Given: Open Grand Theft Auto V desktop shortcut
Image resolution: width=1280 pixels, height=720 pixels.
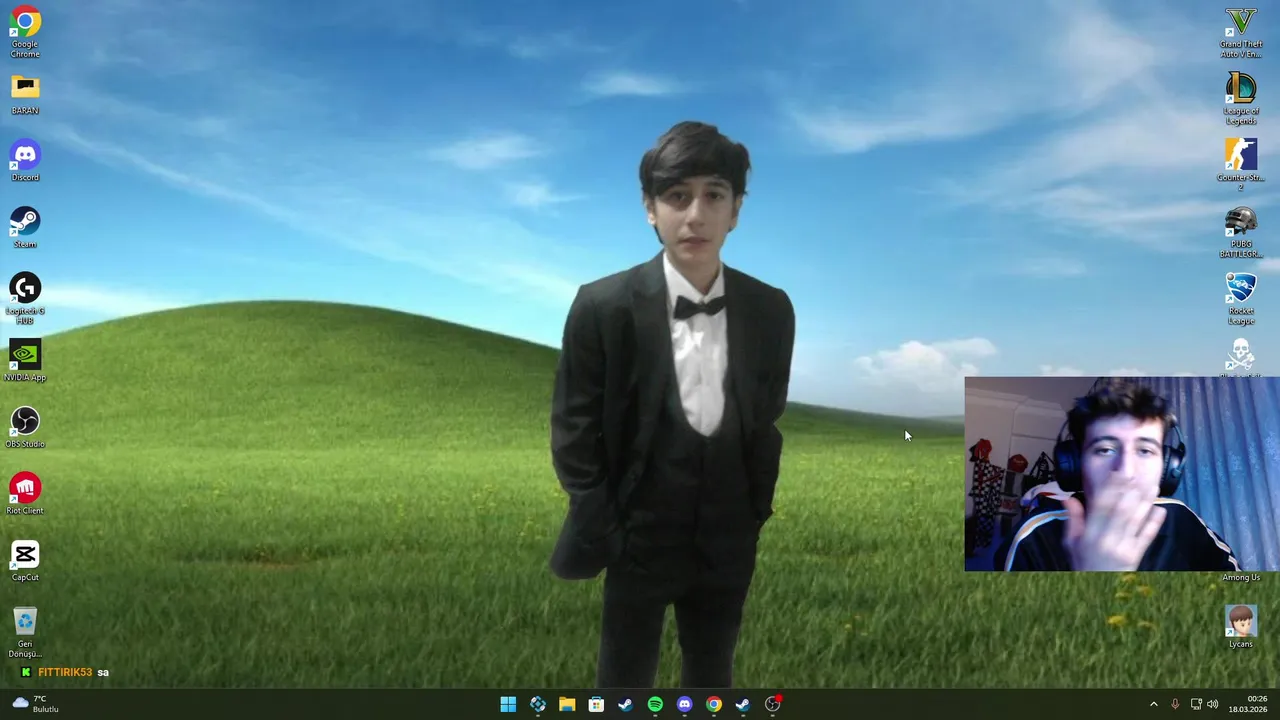Looking at the screenshot, I should point(1241,31).
